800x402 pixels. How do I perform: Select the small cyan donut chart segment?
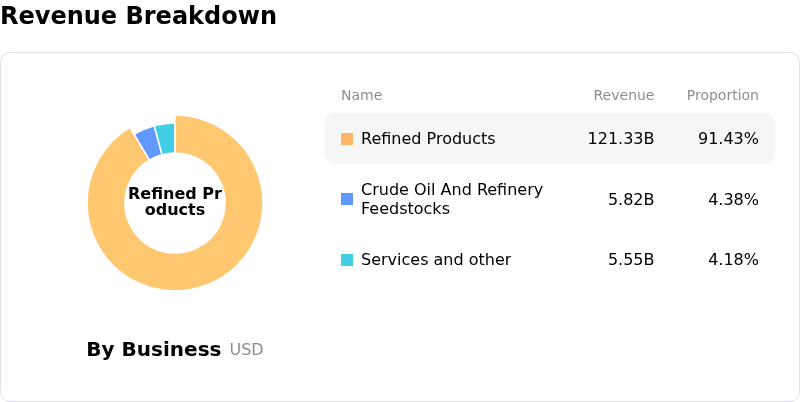pos(166,136)
